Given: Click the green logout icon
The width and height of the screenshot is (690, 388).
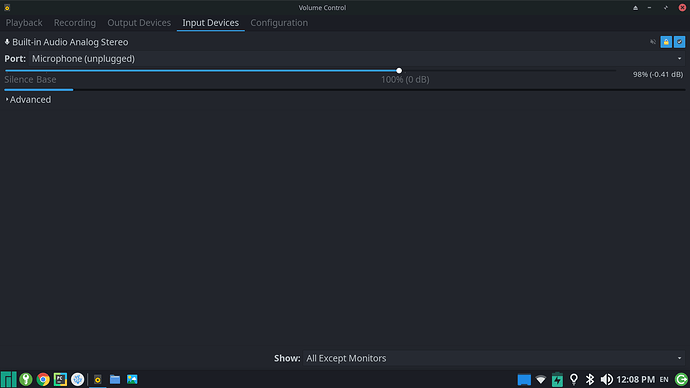Looking at the screenshot, I should [x=681, y=379].
